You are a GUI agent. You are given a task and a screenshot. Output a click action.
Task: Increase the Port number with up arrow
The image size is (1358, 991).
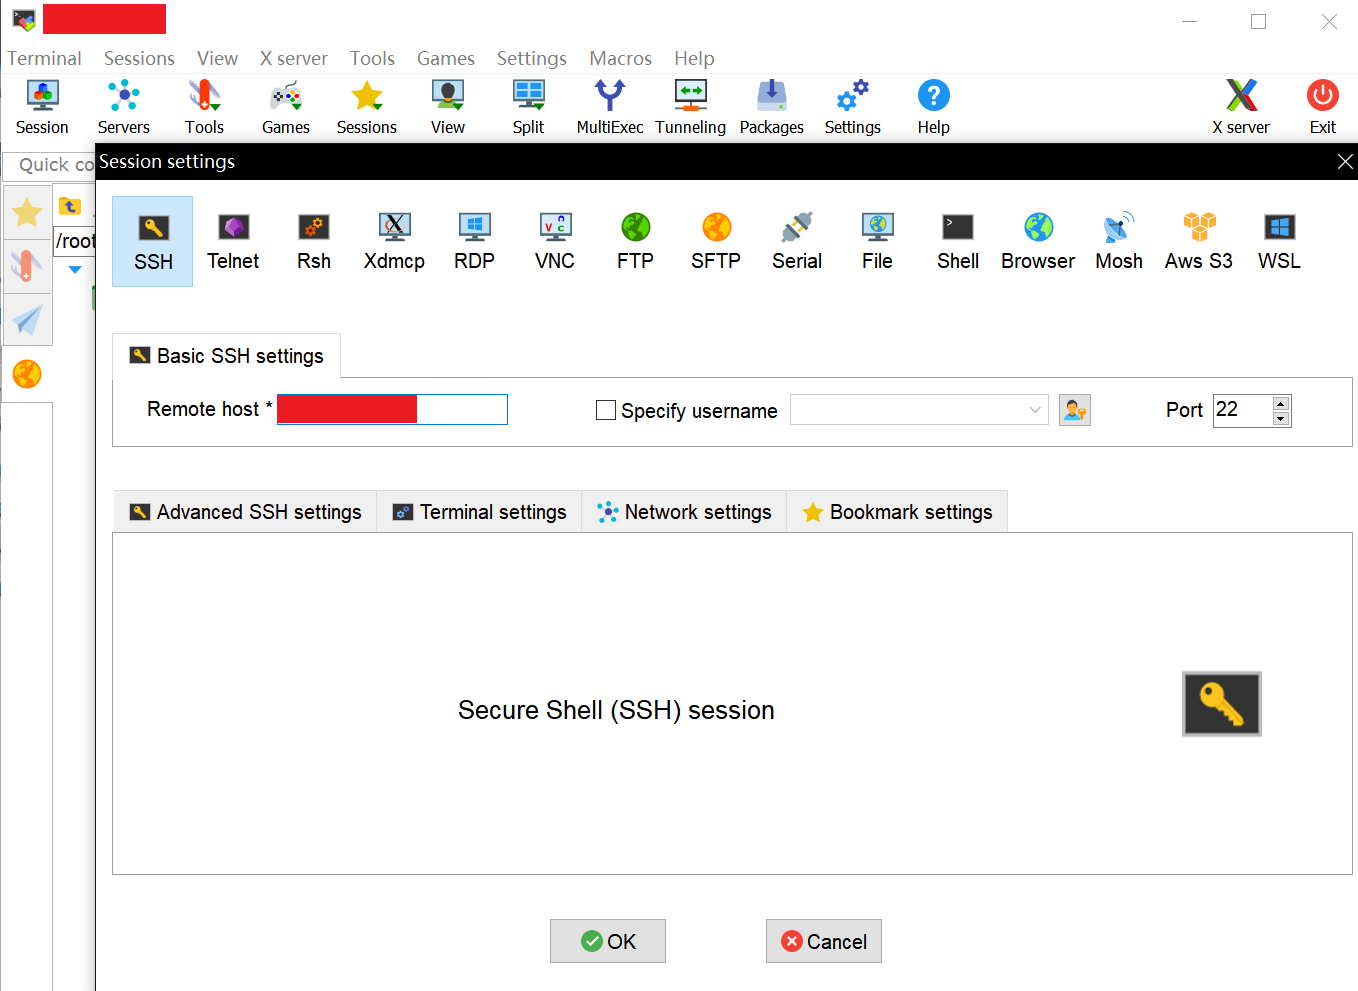1281,403
